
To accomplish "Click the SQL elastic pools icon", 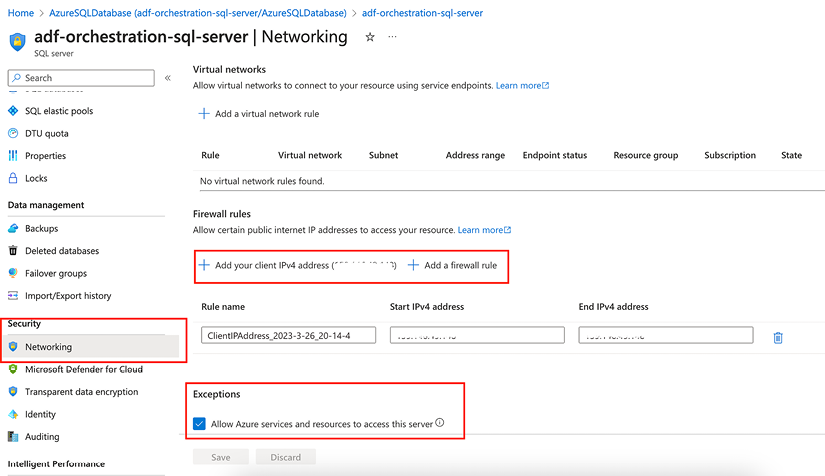I will pos(13,111).
